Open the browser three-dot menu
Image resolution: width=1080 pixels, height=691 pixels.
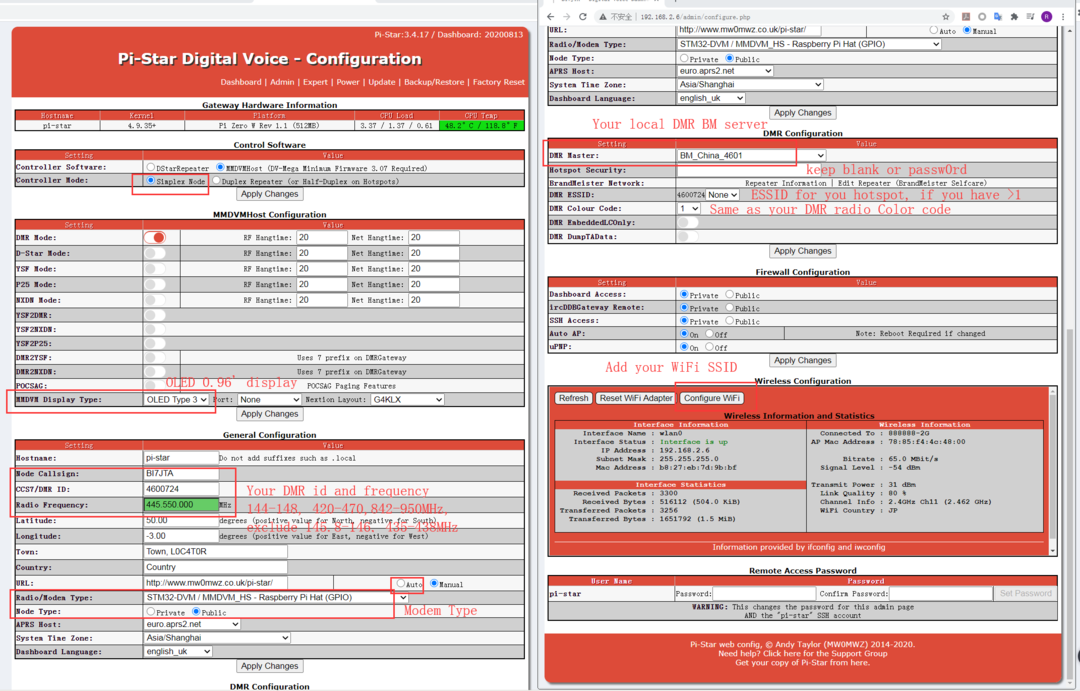click(1063, 17)
